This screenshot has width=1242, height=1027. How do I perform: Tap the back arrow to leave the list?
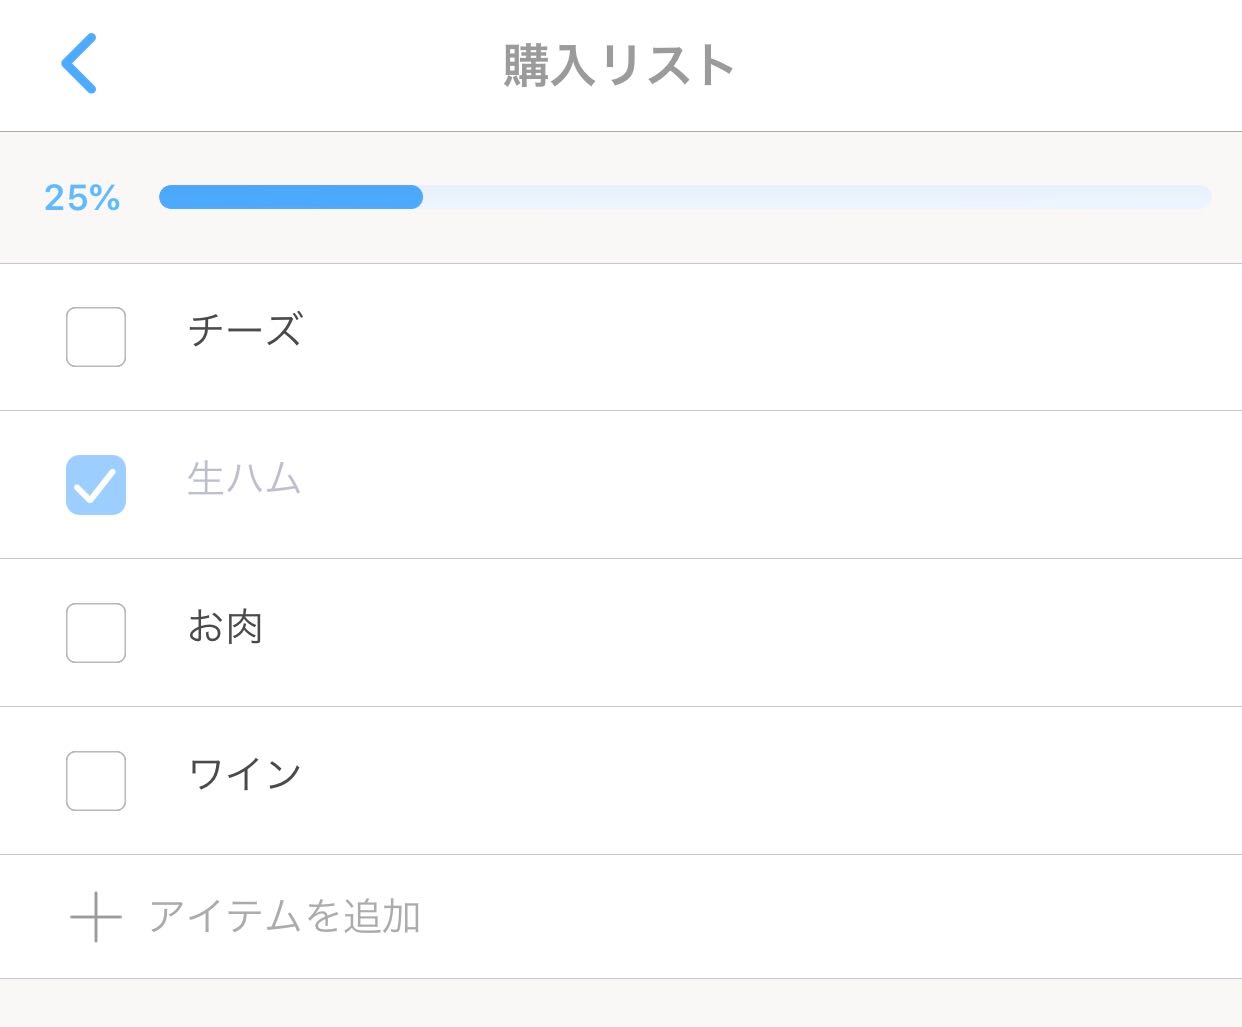79,63
